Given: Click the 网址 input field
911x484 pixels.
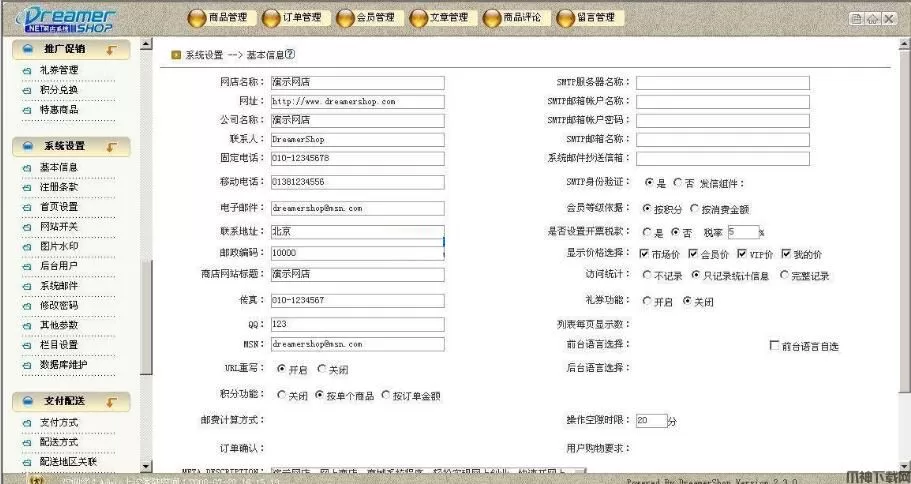Looking at the screenshot, I should coord(357,102).
